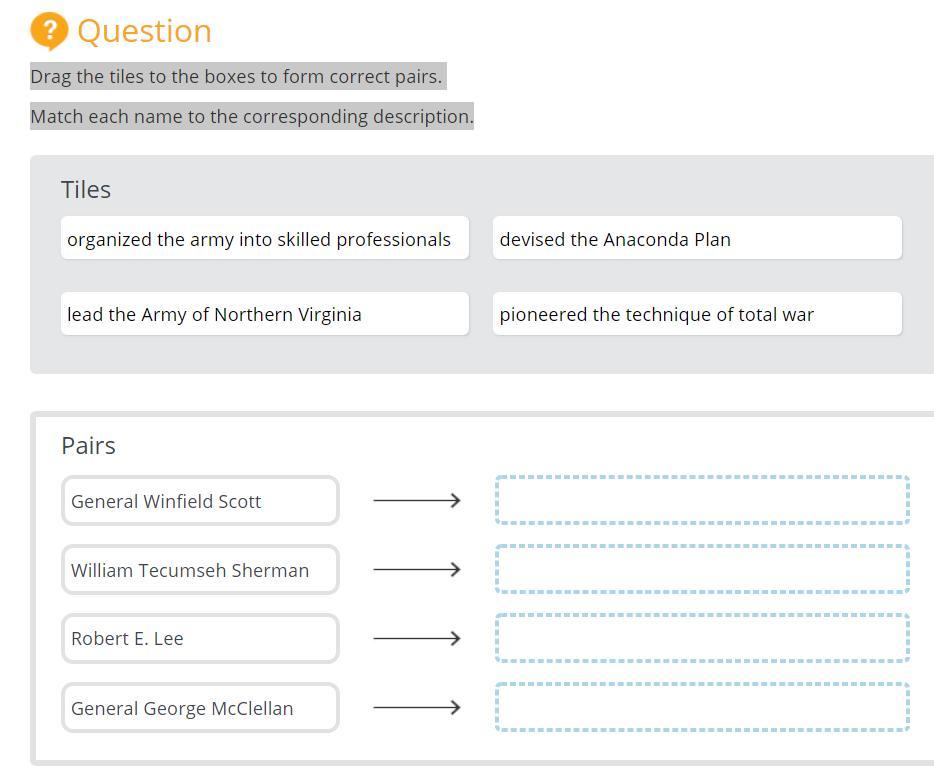This screenshot has height=766, width=934.
Task: Click the 'Match each name' instruction text
Action: (252, 116)
